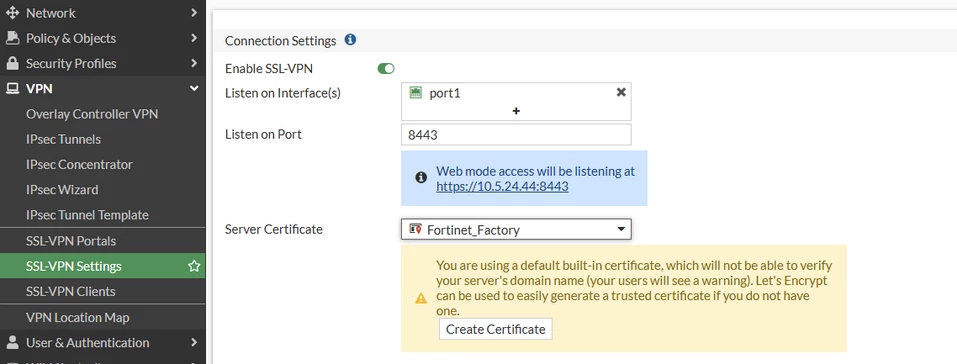Click the Connection Settings info icon
The height and width of the screenshot is (364, 957).
350,40
